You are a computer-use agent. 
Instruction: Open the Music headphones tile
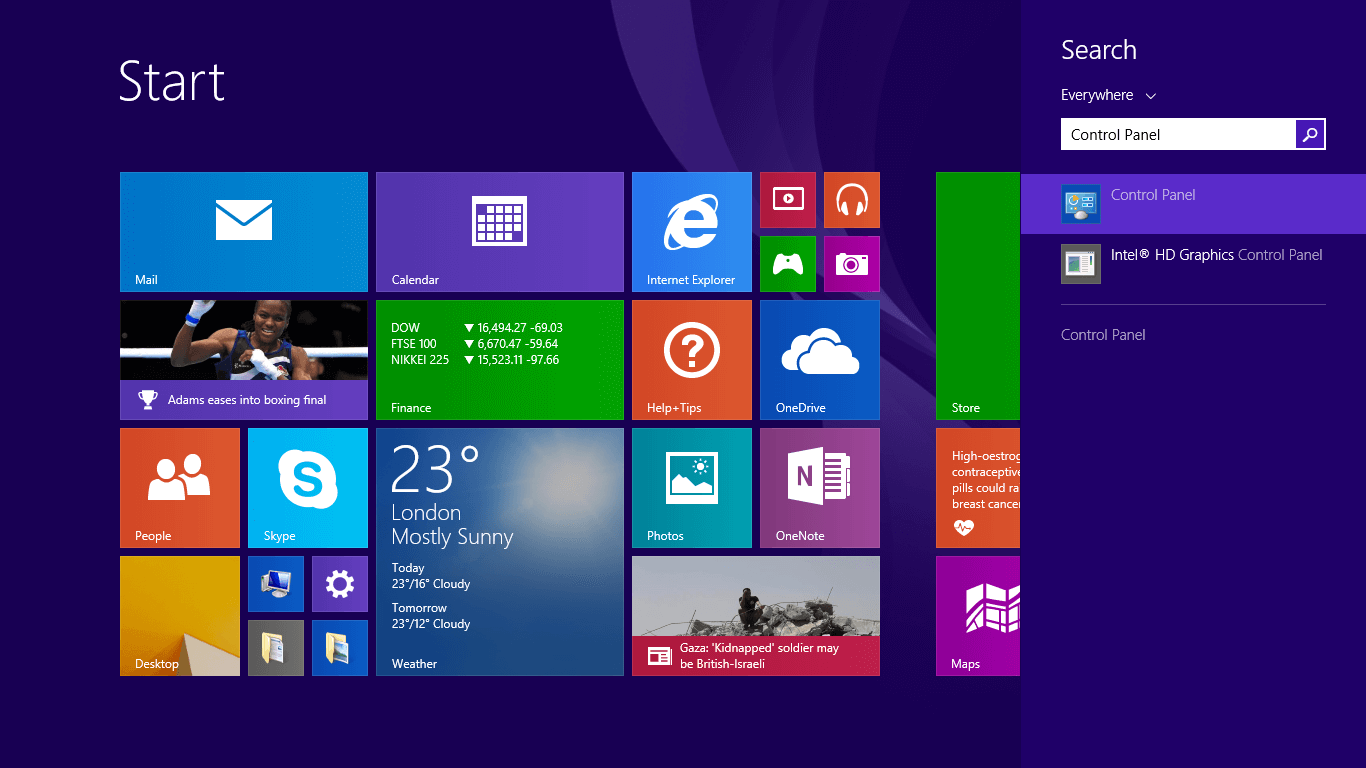point(852,200)
